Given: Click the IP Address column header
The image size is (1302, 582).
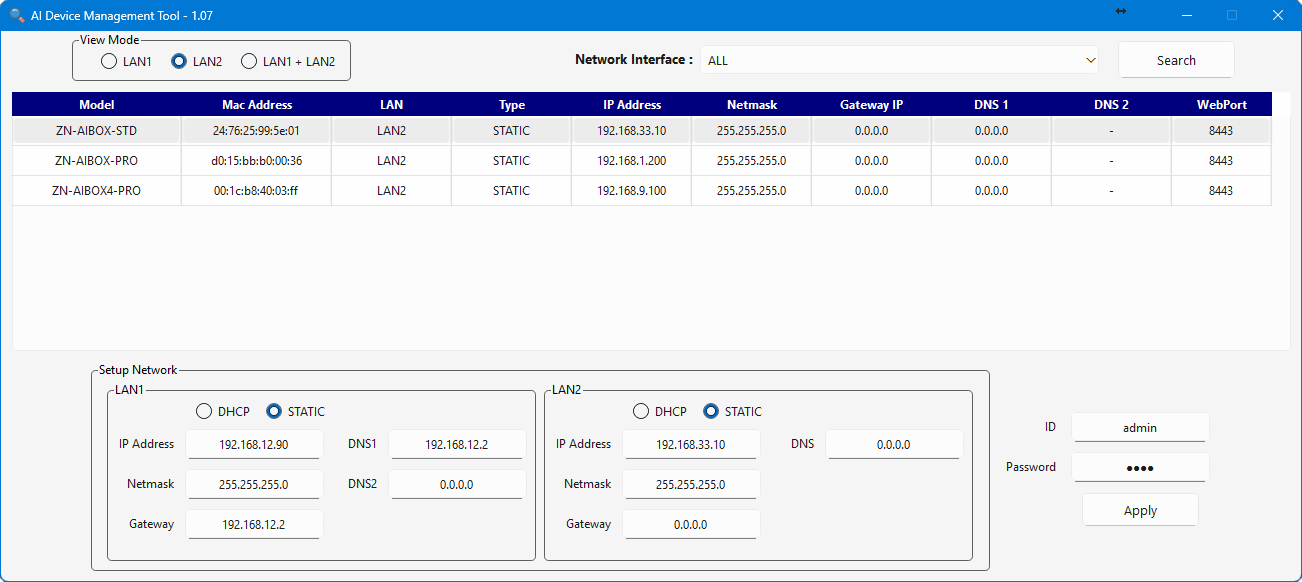Looking at the screenshot, I should pos(631,105).
